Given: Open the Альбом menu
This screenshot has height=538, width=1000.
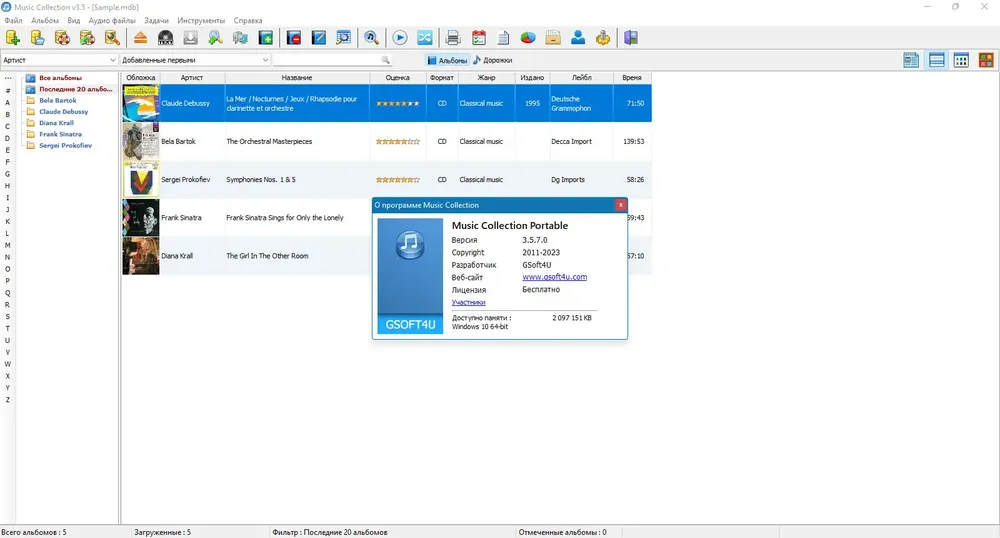Looking at the screenshot, I should click(45, 20).
